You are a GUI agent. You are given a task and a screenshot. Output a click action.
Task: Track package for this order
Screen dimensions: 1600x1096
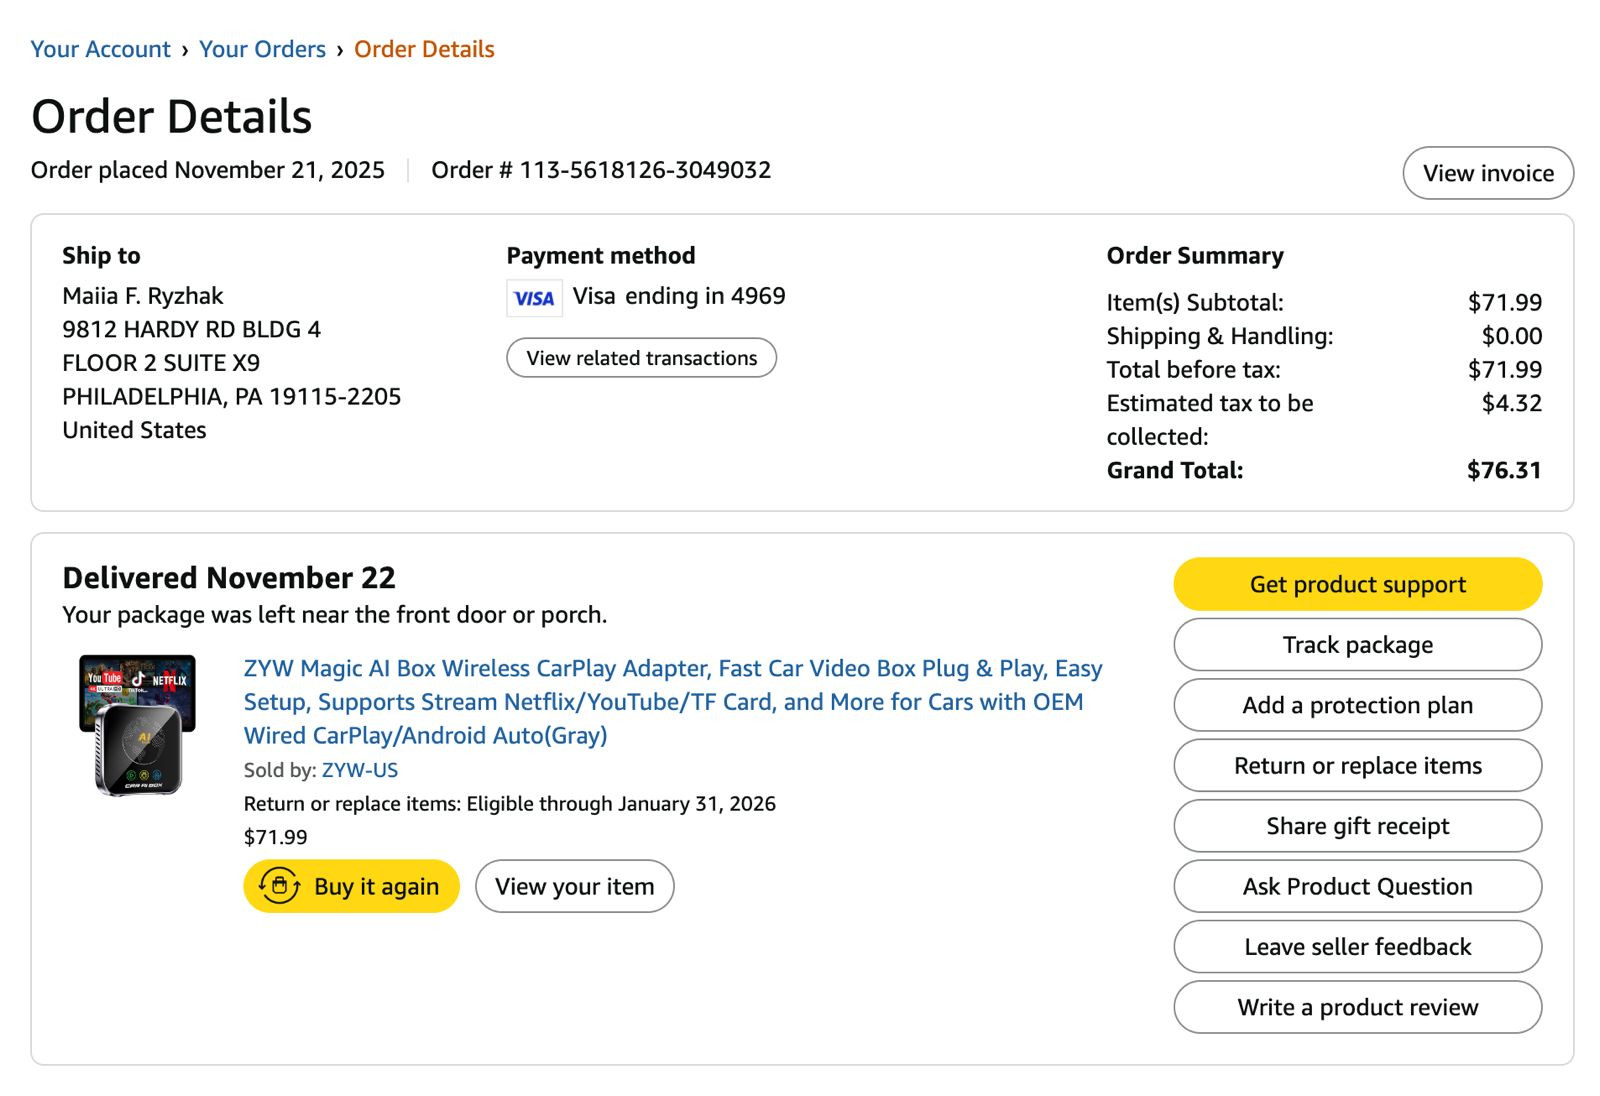(x=1357, y=645)
